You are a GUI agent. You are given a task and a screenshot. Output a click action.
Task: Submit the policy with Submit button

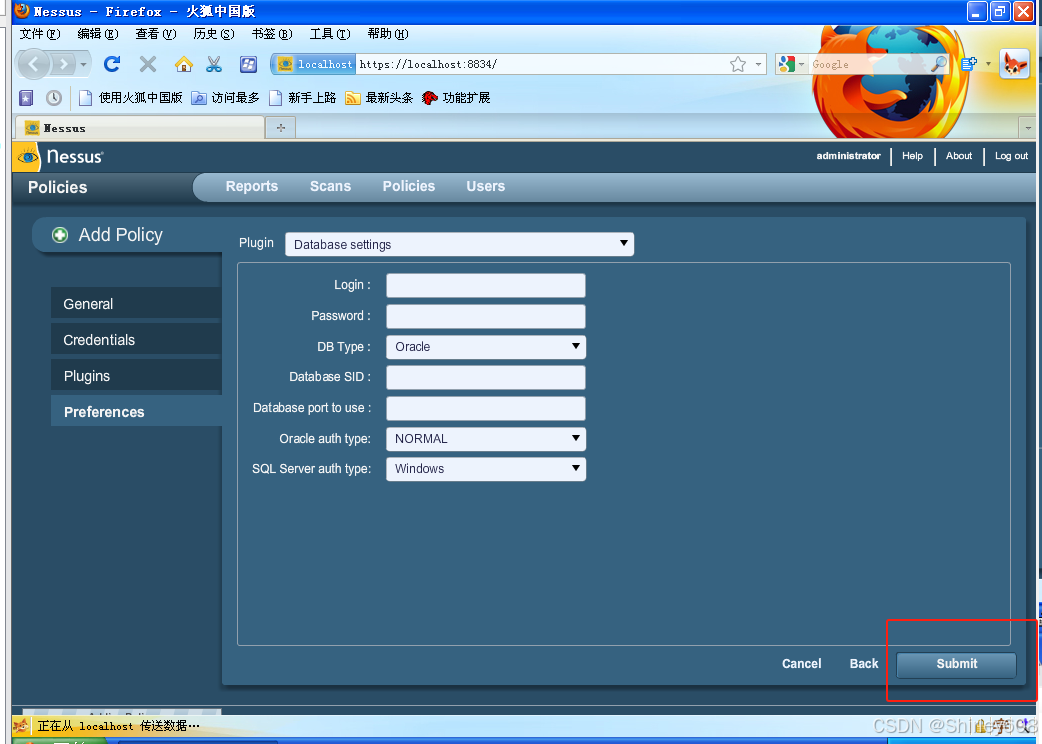click(956, 664)
